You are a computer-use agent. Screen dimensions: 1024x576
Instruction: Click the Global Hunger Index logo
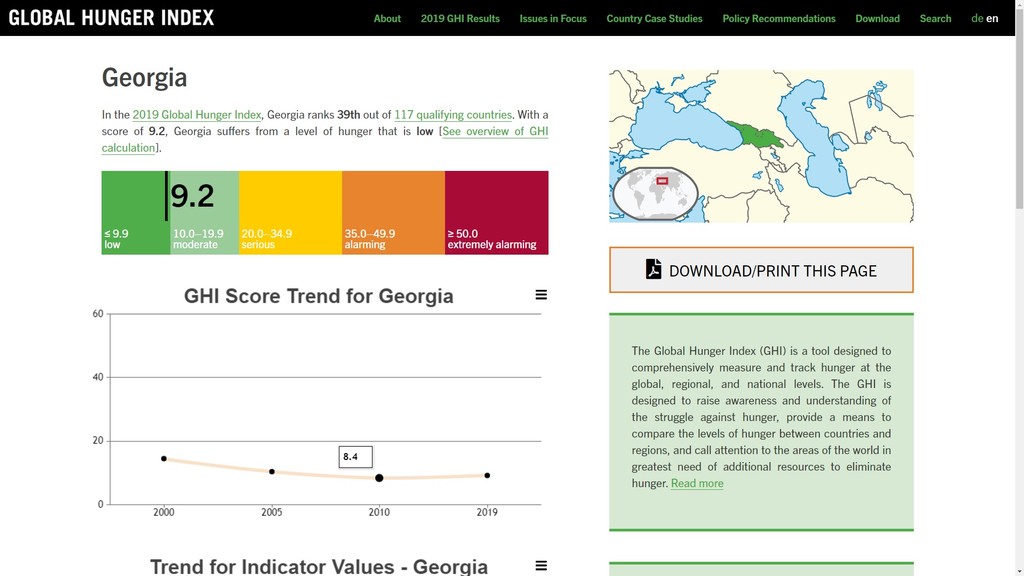111,18
